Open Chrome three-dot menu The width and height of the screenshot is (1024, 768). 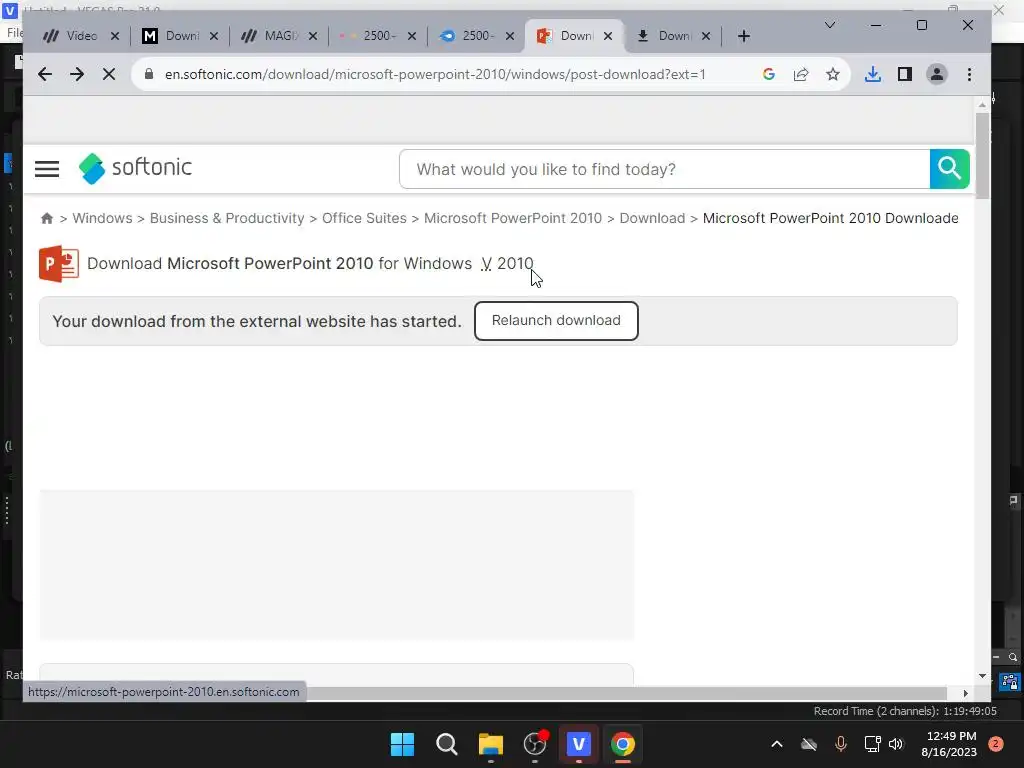969,74
